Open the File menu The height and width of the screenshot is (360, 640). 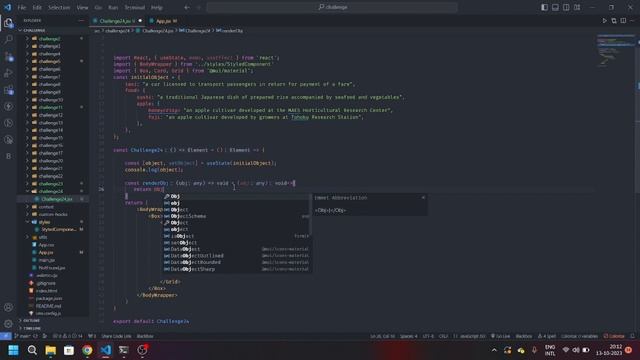click(x=22, y=7)
